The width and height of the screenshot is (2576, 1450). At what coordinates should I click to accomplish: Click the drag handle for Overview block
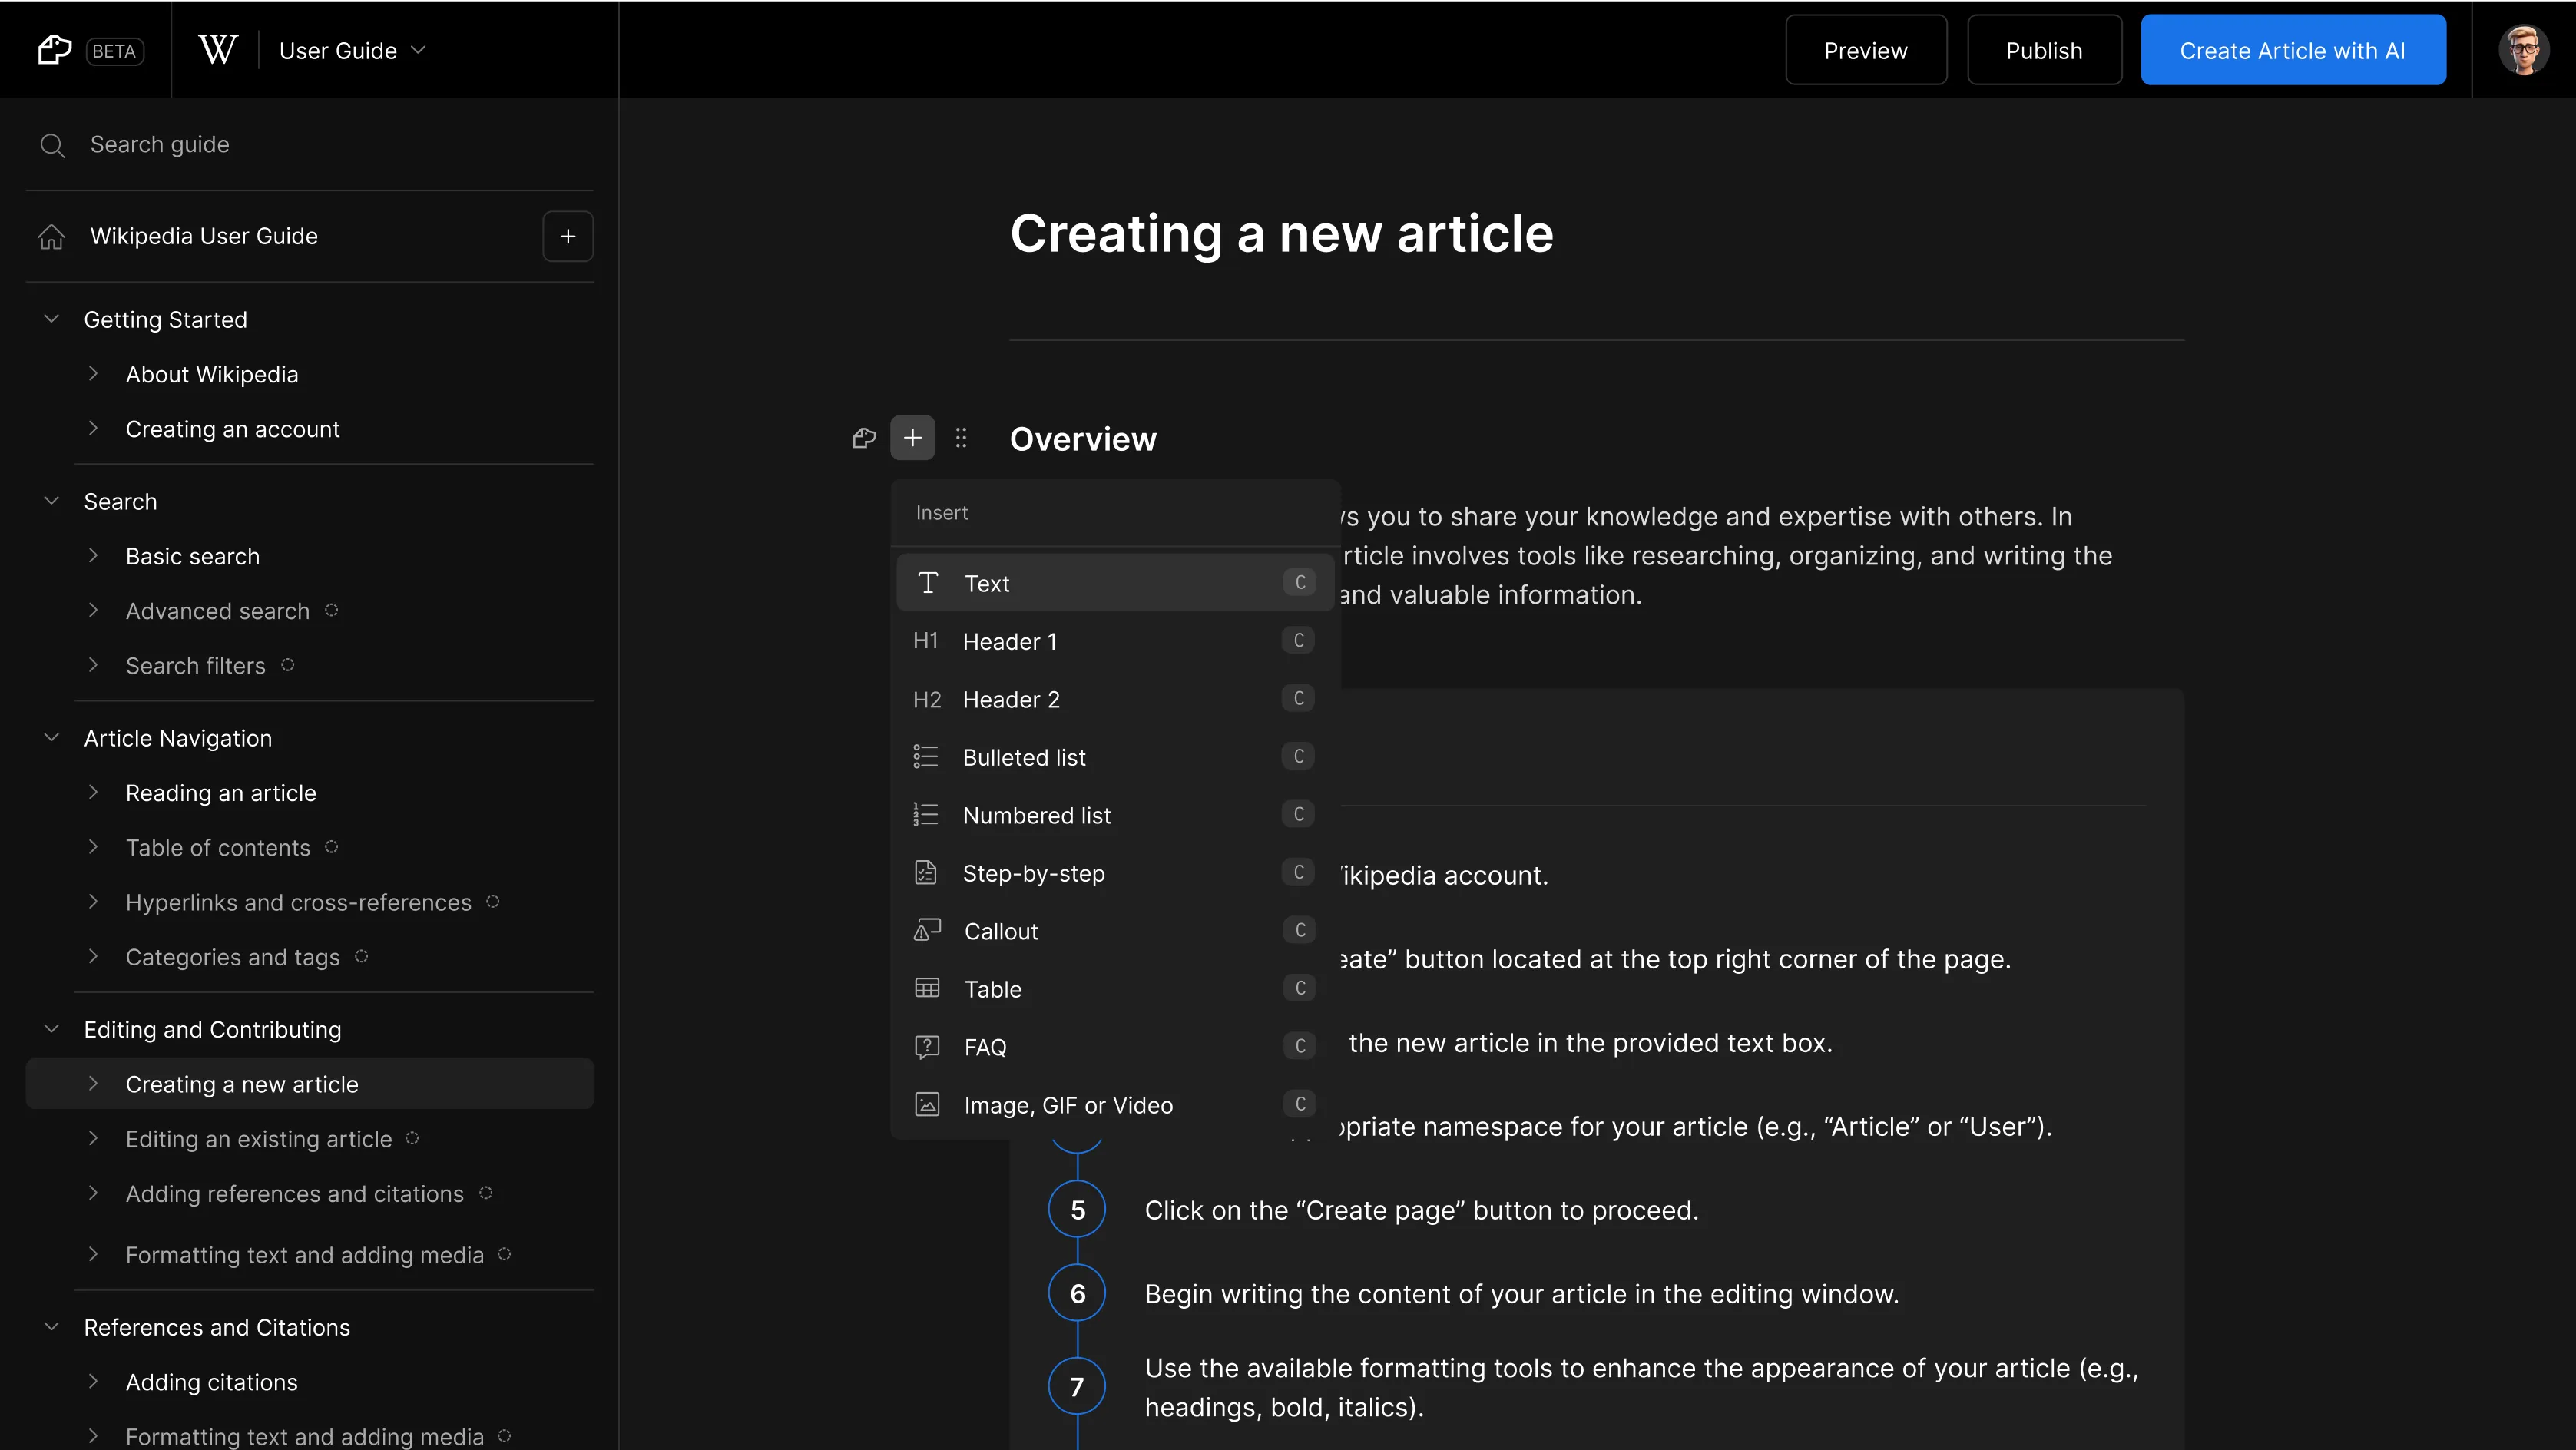961,437
